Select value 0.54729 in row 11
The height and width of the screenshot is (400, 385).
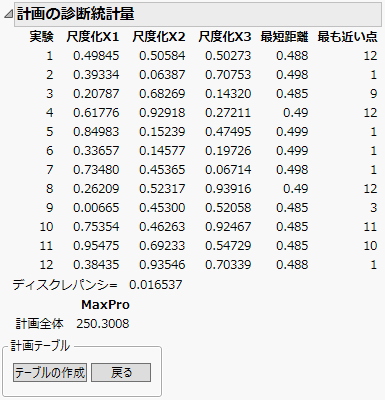tap(228, 246)
